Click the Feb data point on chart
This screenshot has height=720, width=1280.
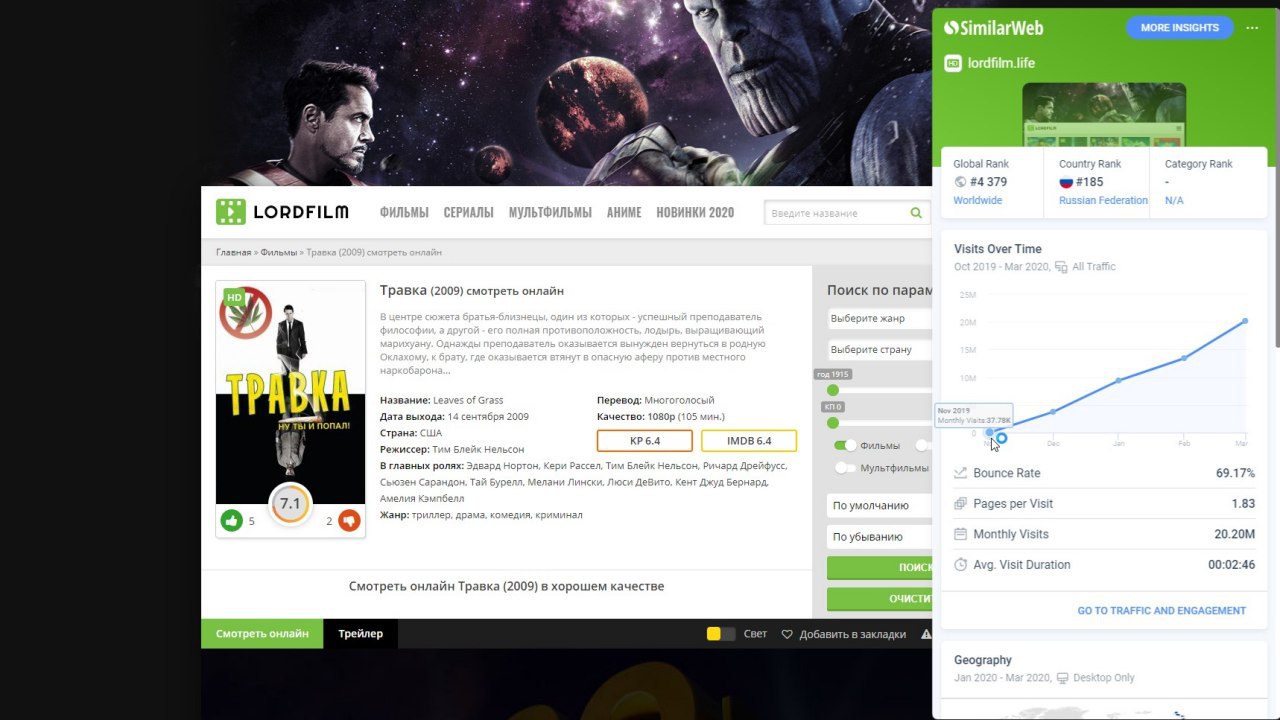pos(1184,358)
